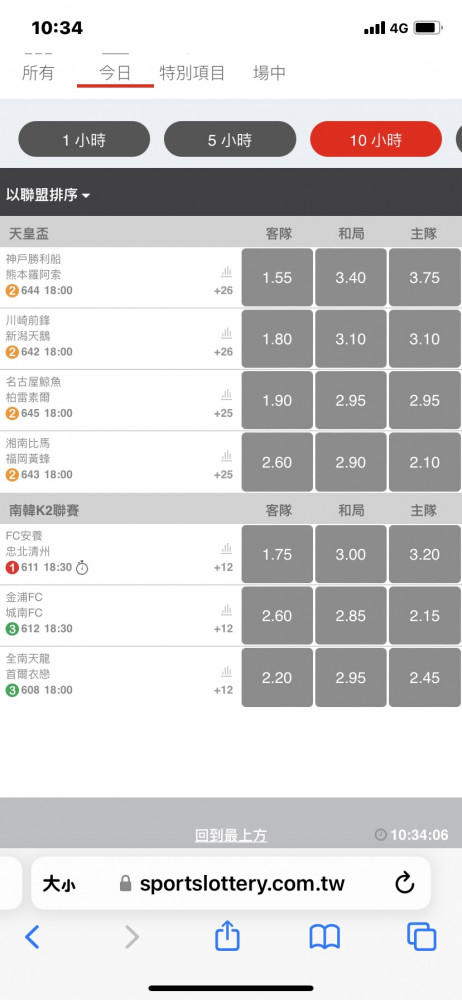This screenshot has height=1000, width=462.
Task: Expand +12 more bets for 金浦FC match
Action: pyautogui.click(x=223, y=629)
